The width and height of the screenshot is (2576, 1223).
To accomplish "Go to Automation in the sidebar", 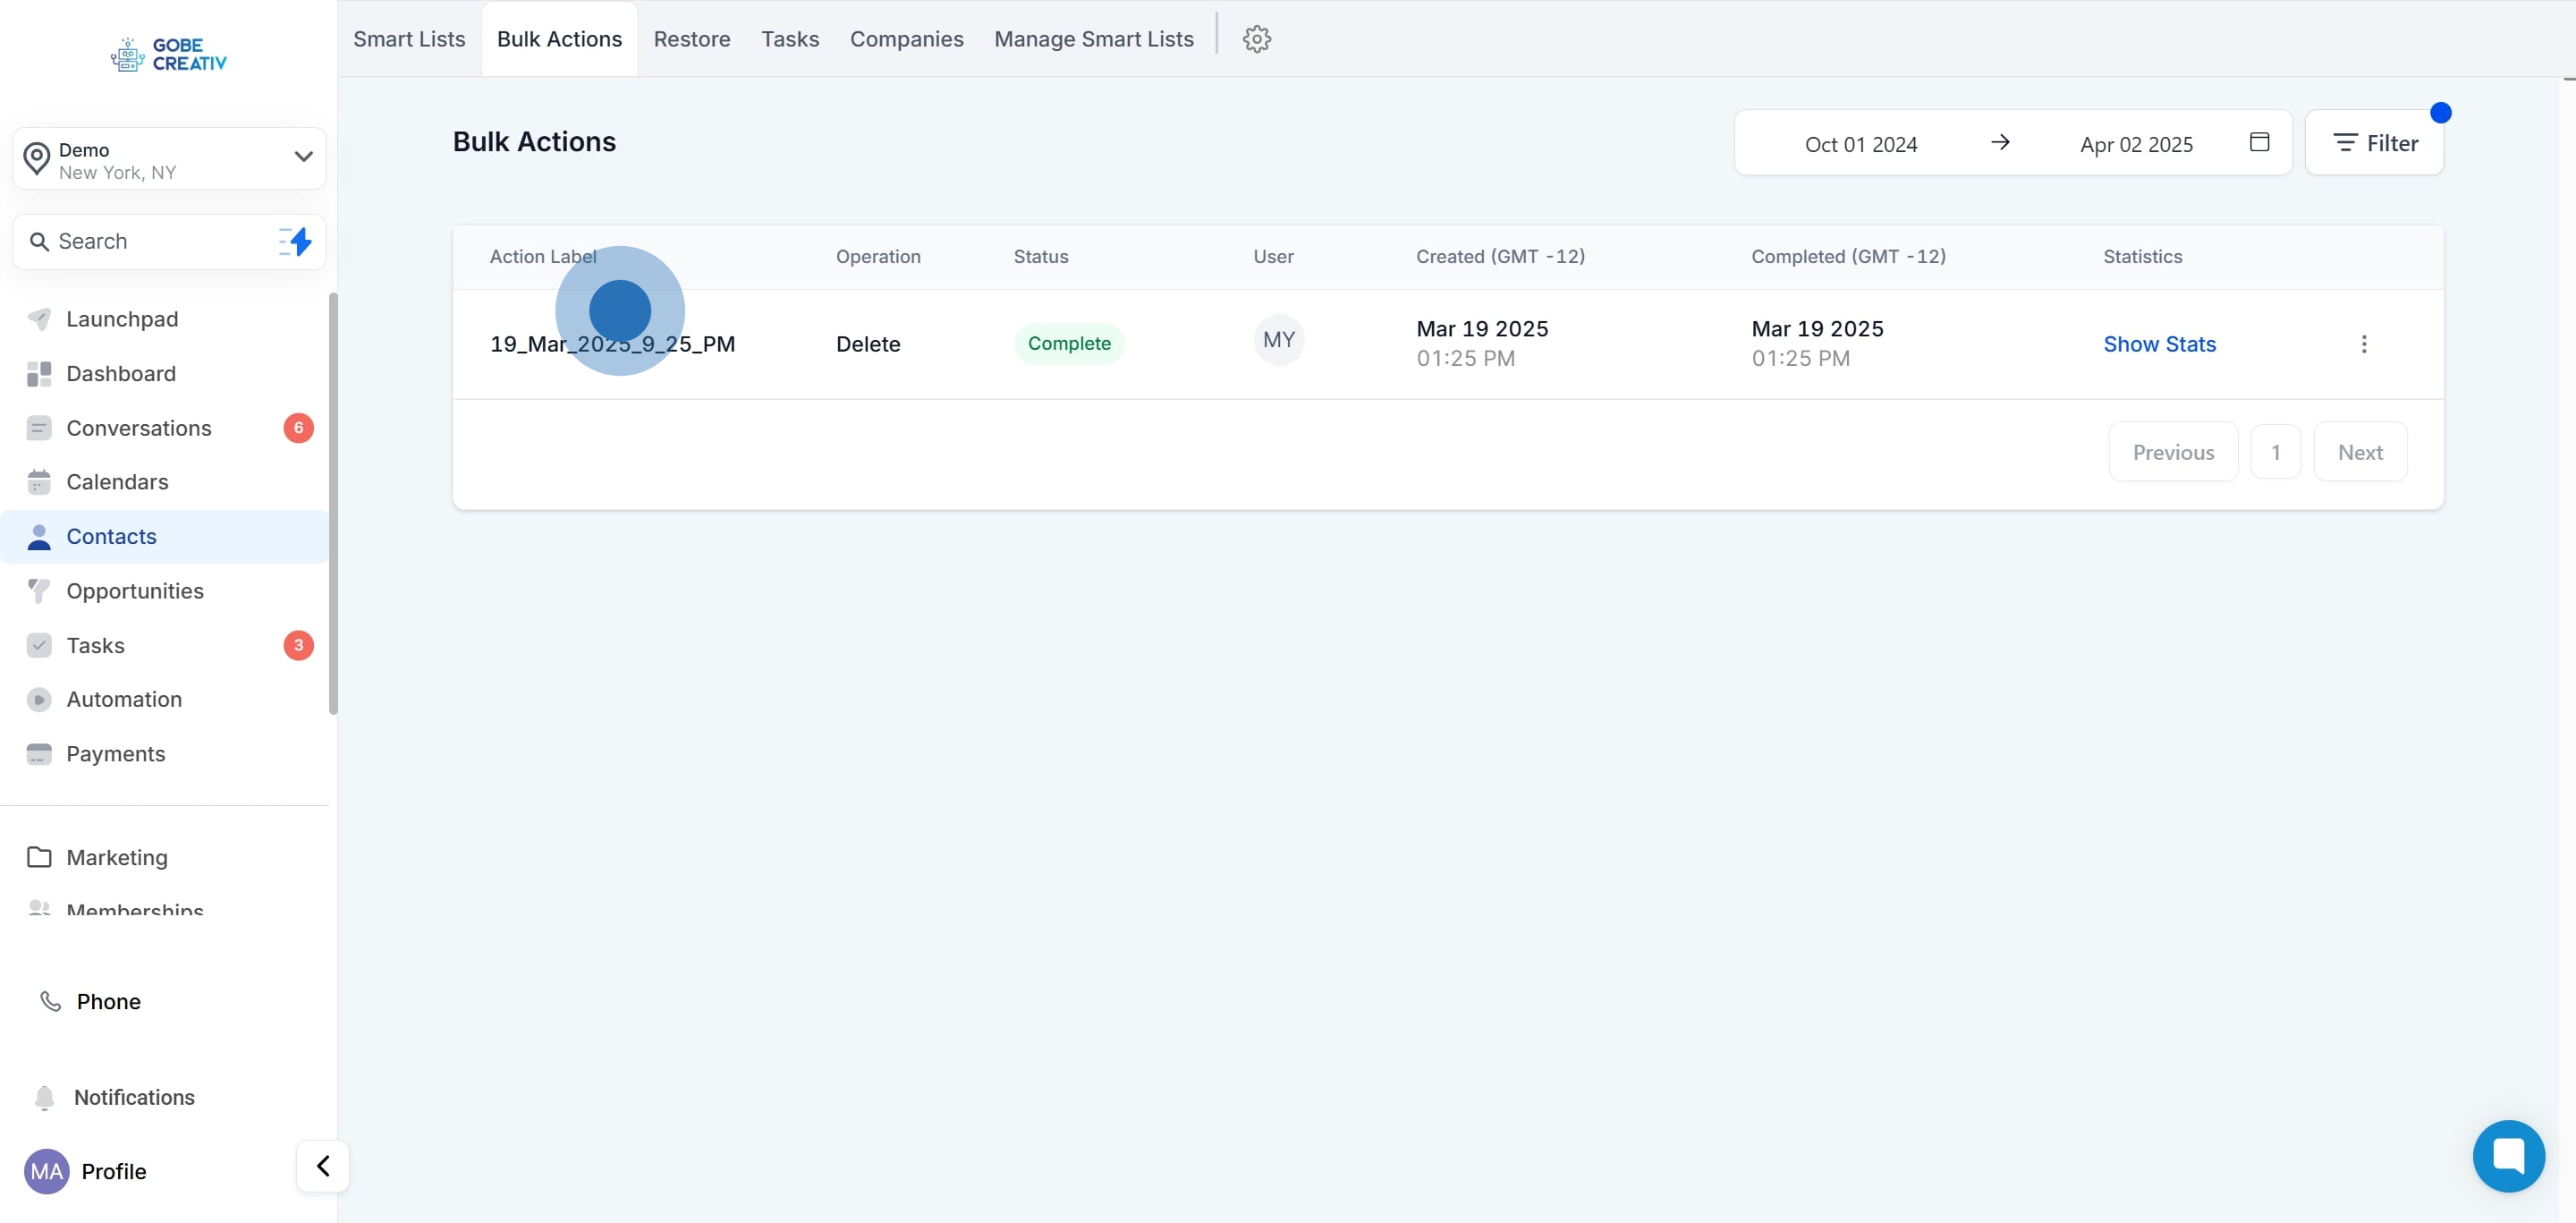I will [x=124, y=699].
